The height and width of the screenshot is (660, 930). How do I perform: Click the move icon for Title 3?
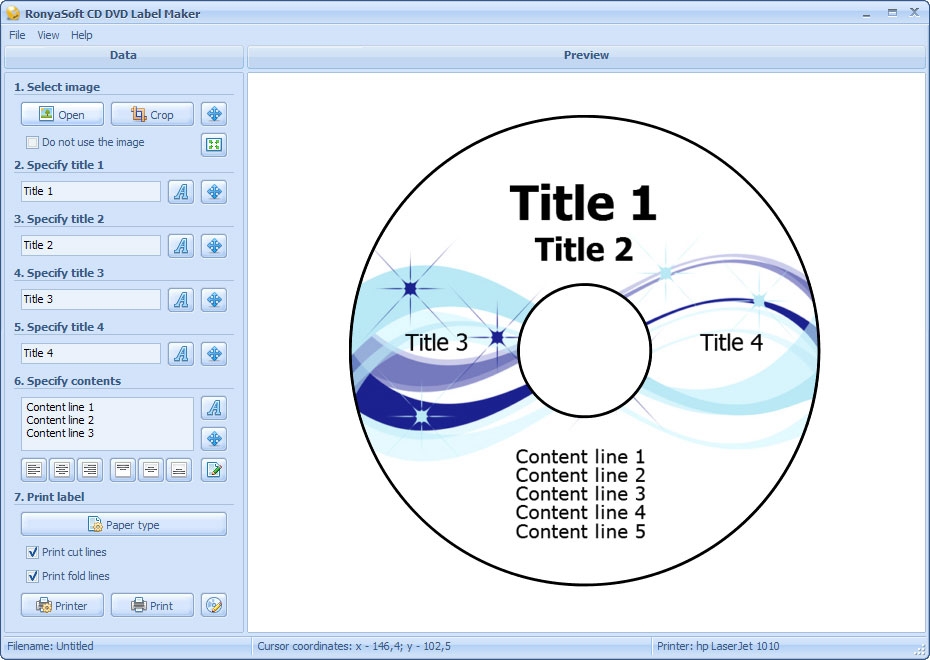pos(214,299)
